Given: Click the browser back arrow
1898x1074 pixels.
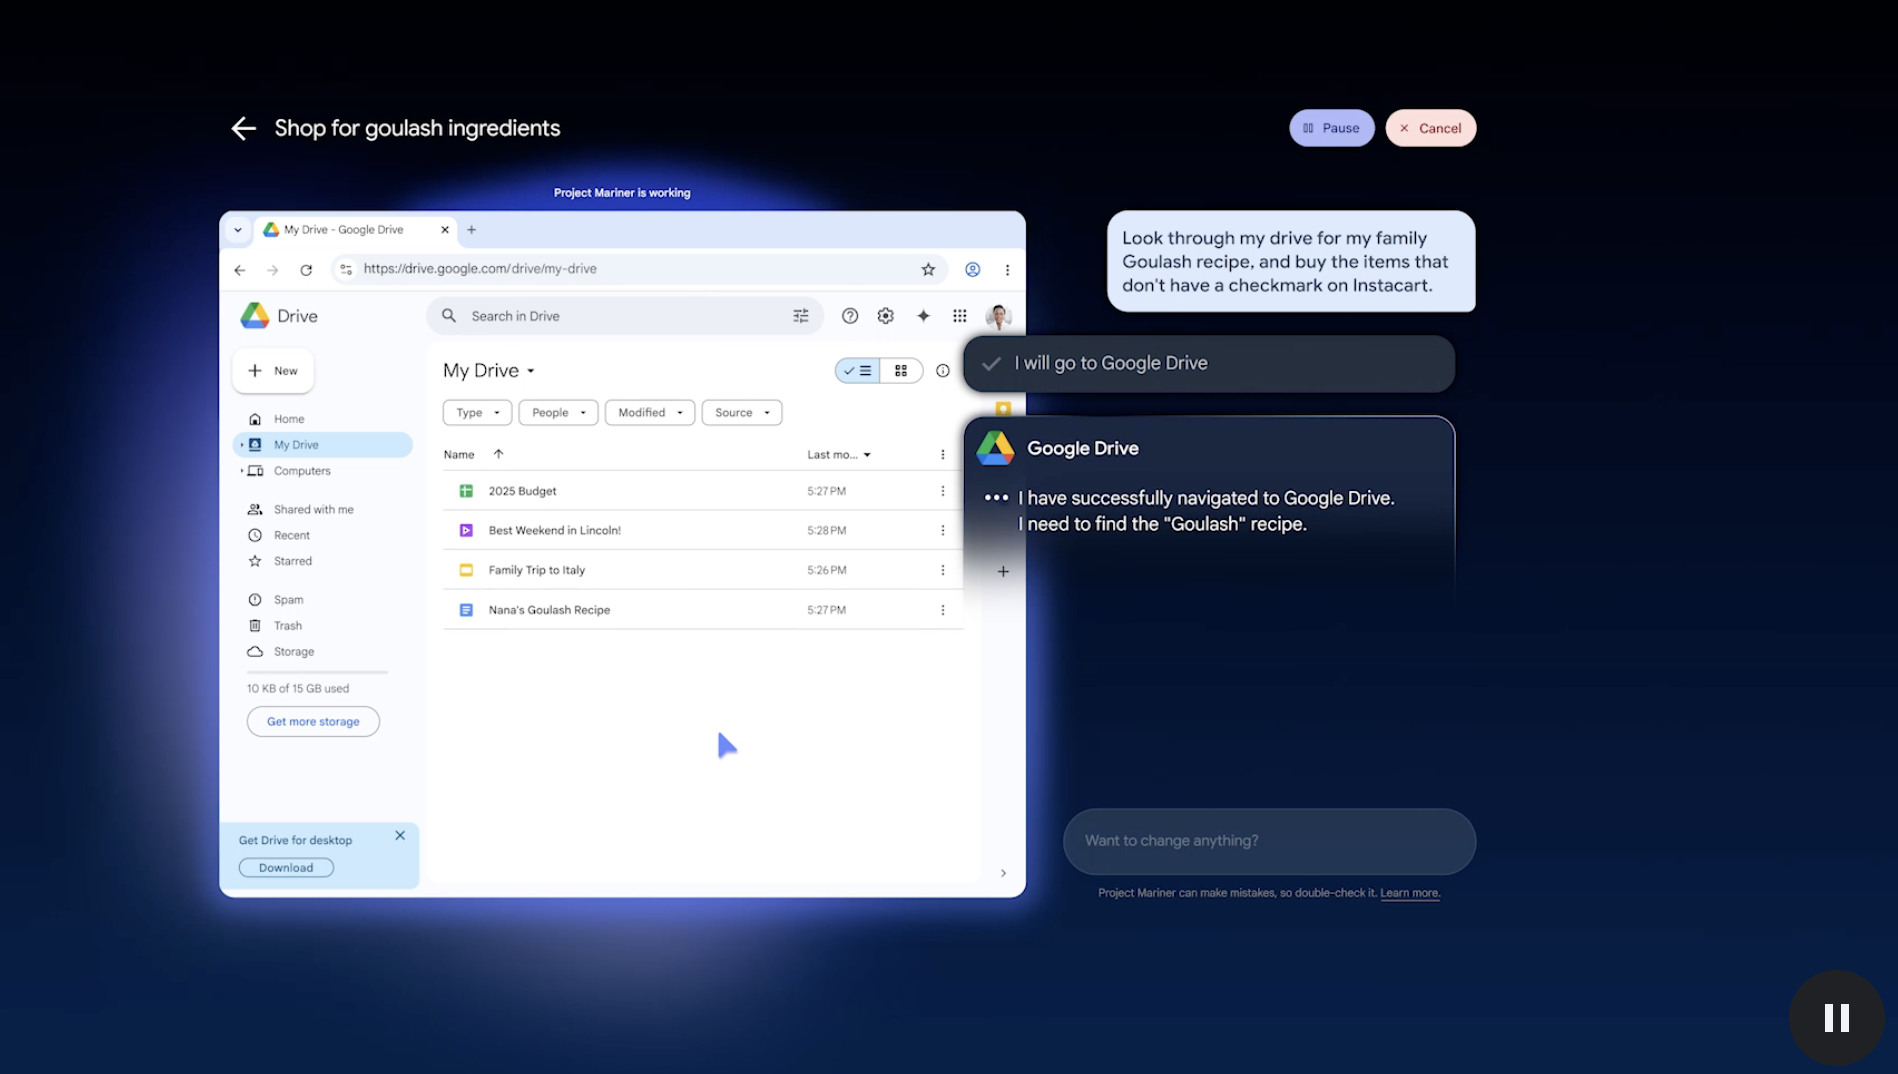Looking at the screenshot, I should (x=240, y=270).
